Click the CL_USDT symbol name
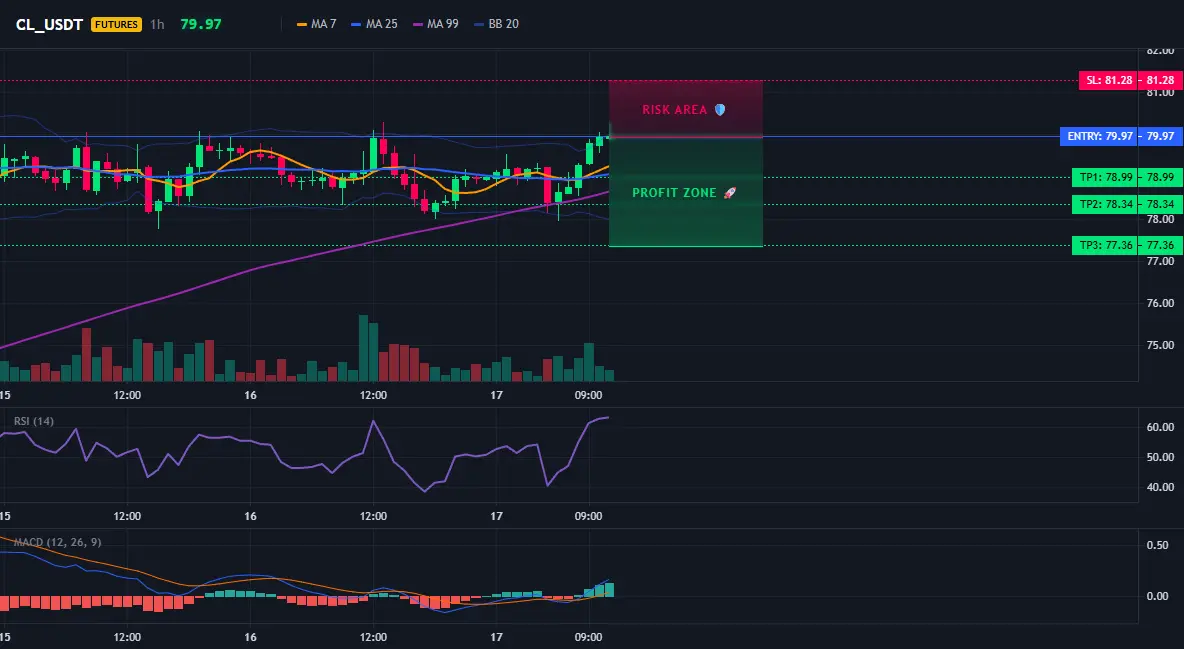Screen dimensions: 1184x649 [x=49, y=24]
